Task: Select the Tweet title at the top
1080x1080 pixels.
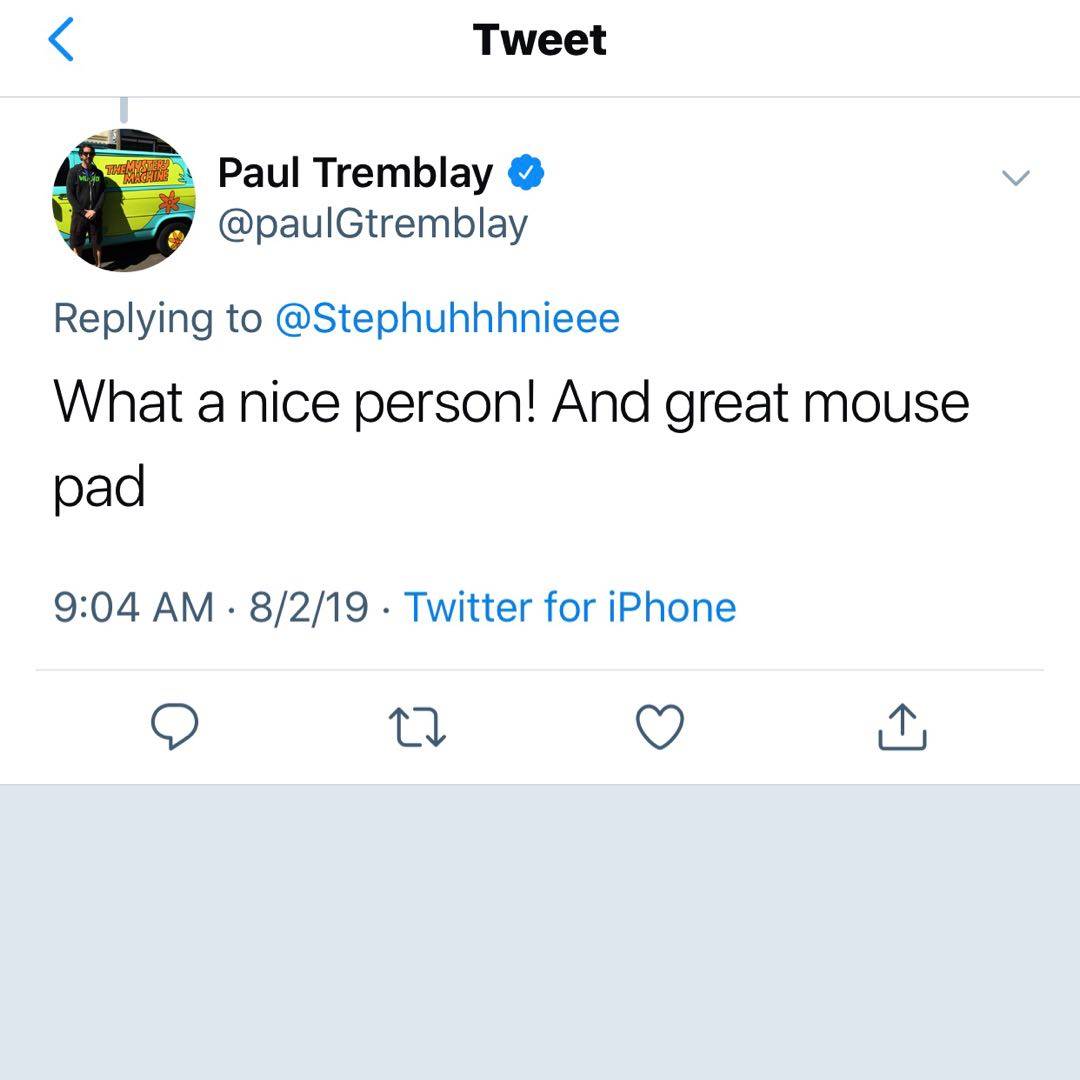Action: [540, 38]
